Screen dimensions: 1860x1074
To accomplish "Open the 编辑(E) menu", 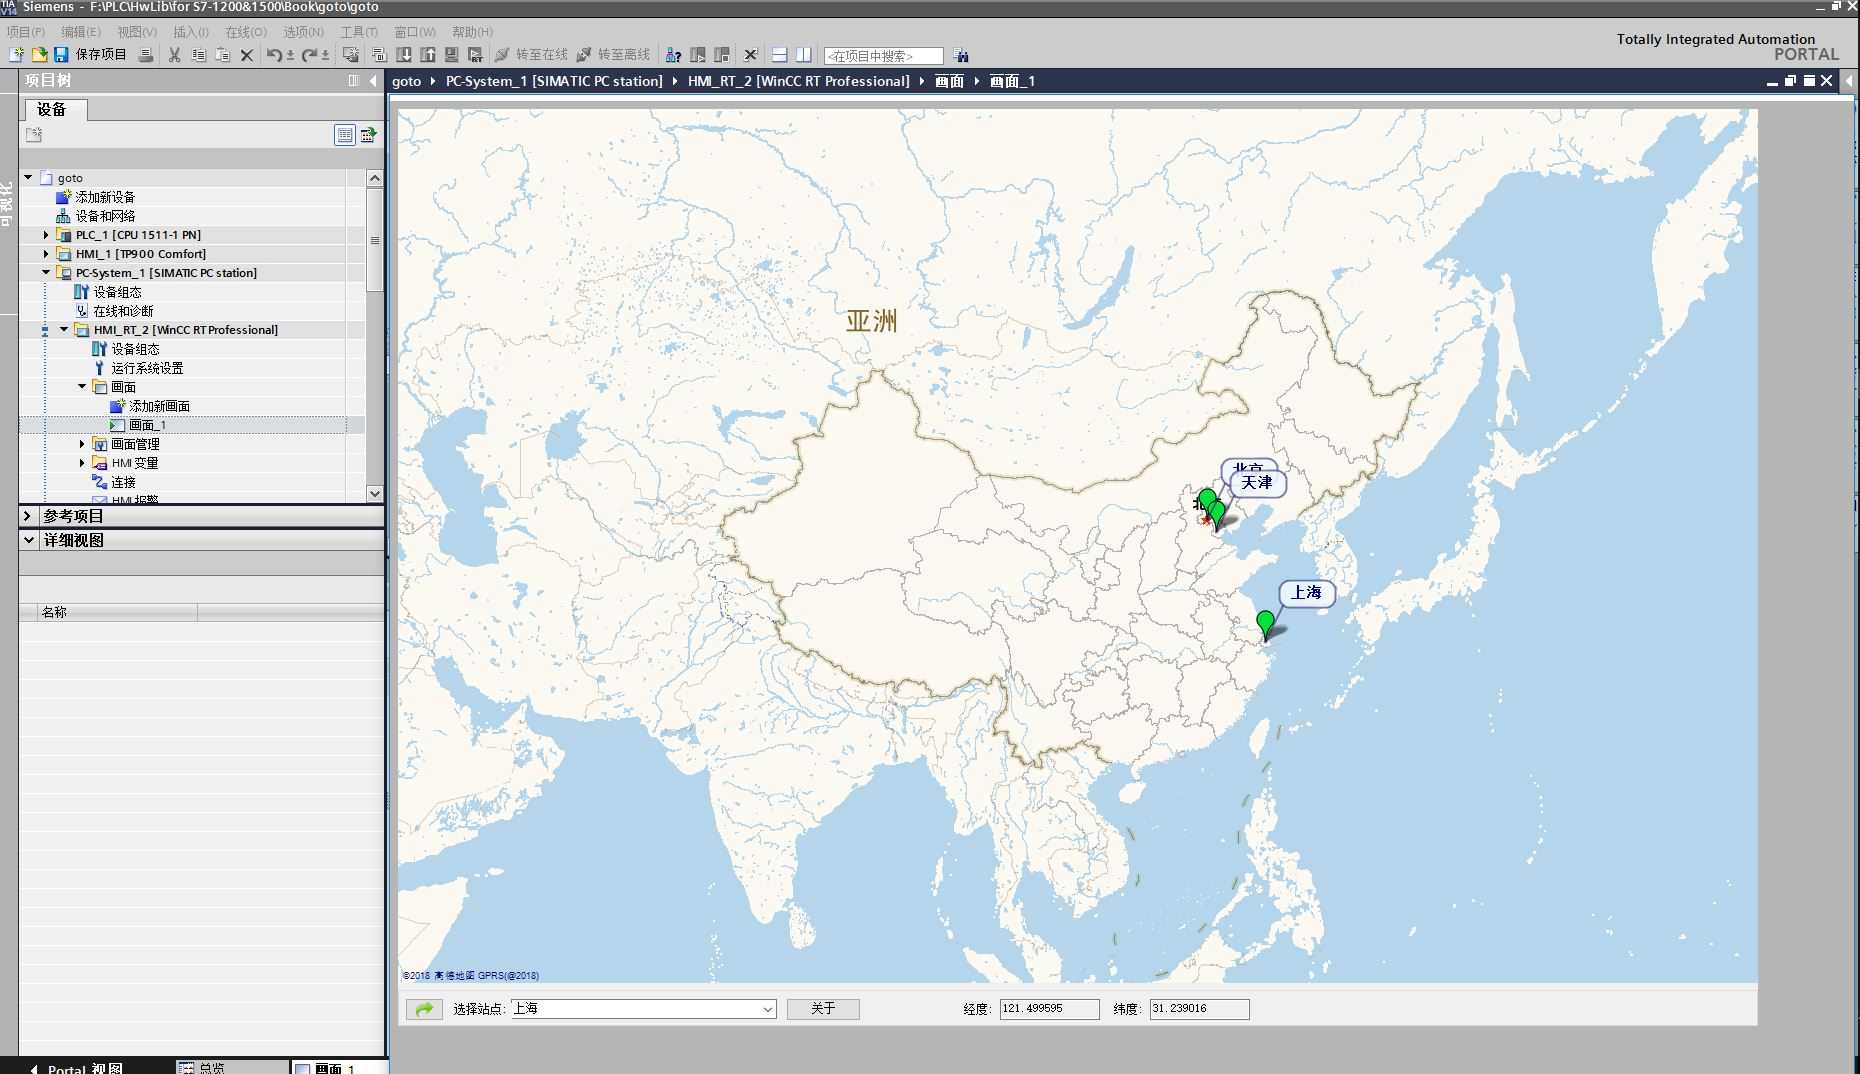I will pos(80,32).
